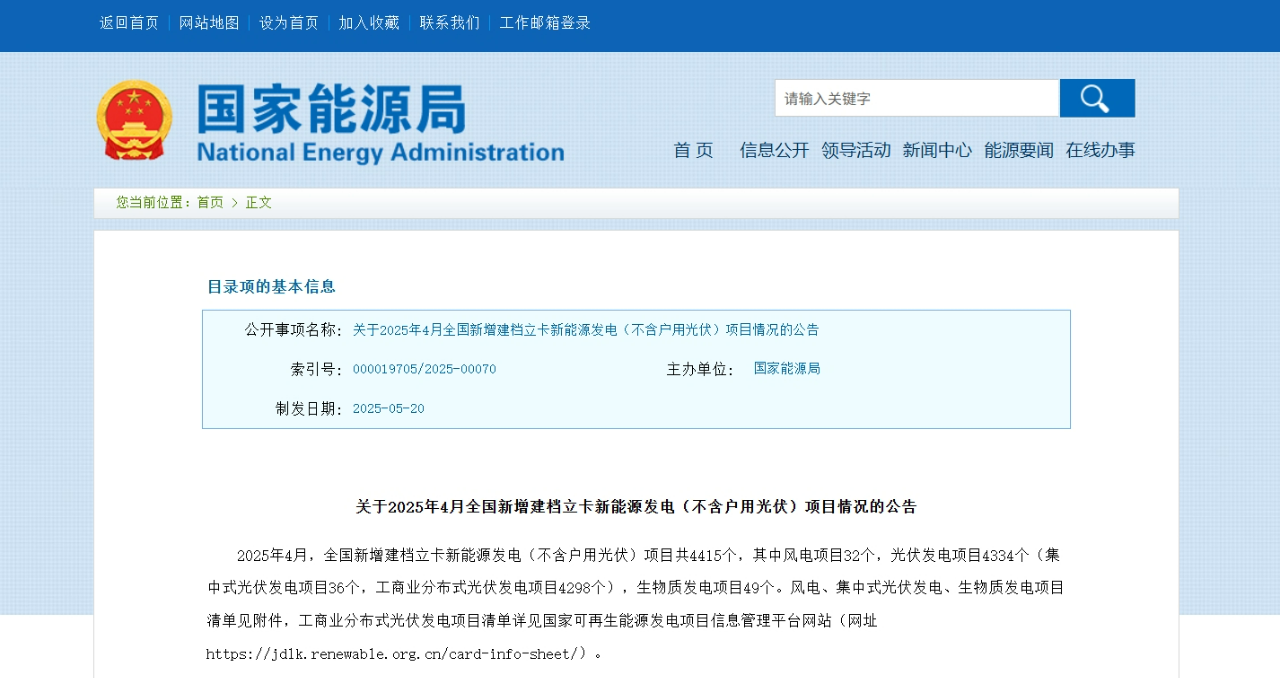Image resolution: width=1280 pixels, height=678 pixels.
Task: Click the 公开事项名称 announcement title link
Action: [x=585, y=330]
